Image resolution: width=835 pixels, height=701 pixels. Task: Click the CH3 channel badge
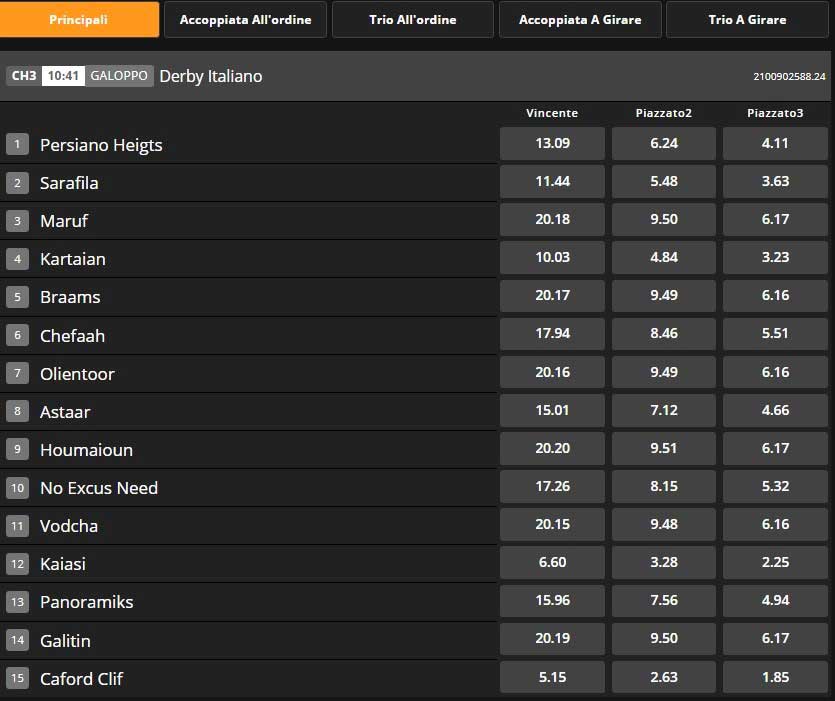tap(24, 76)
